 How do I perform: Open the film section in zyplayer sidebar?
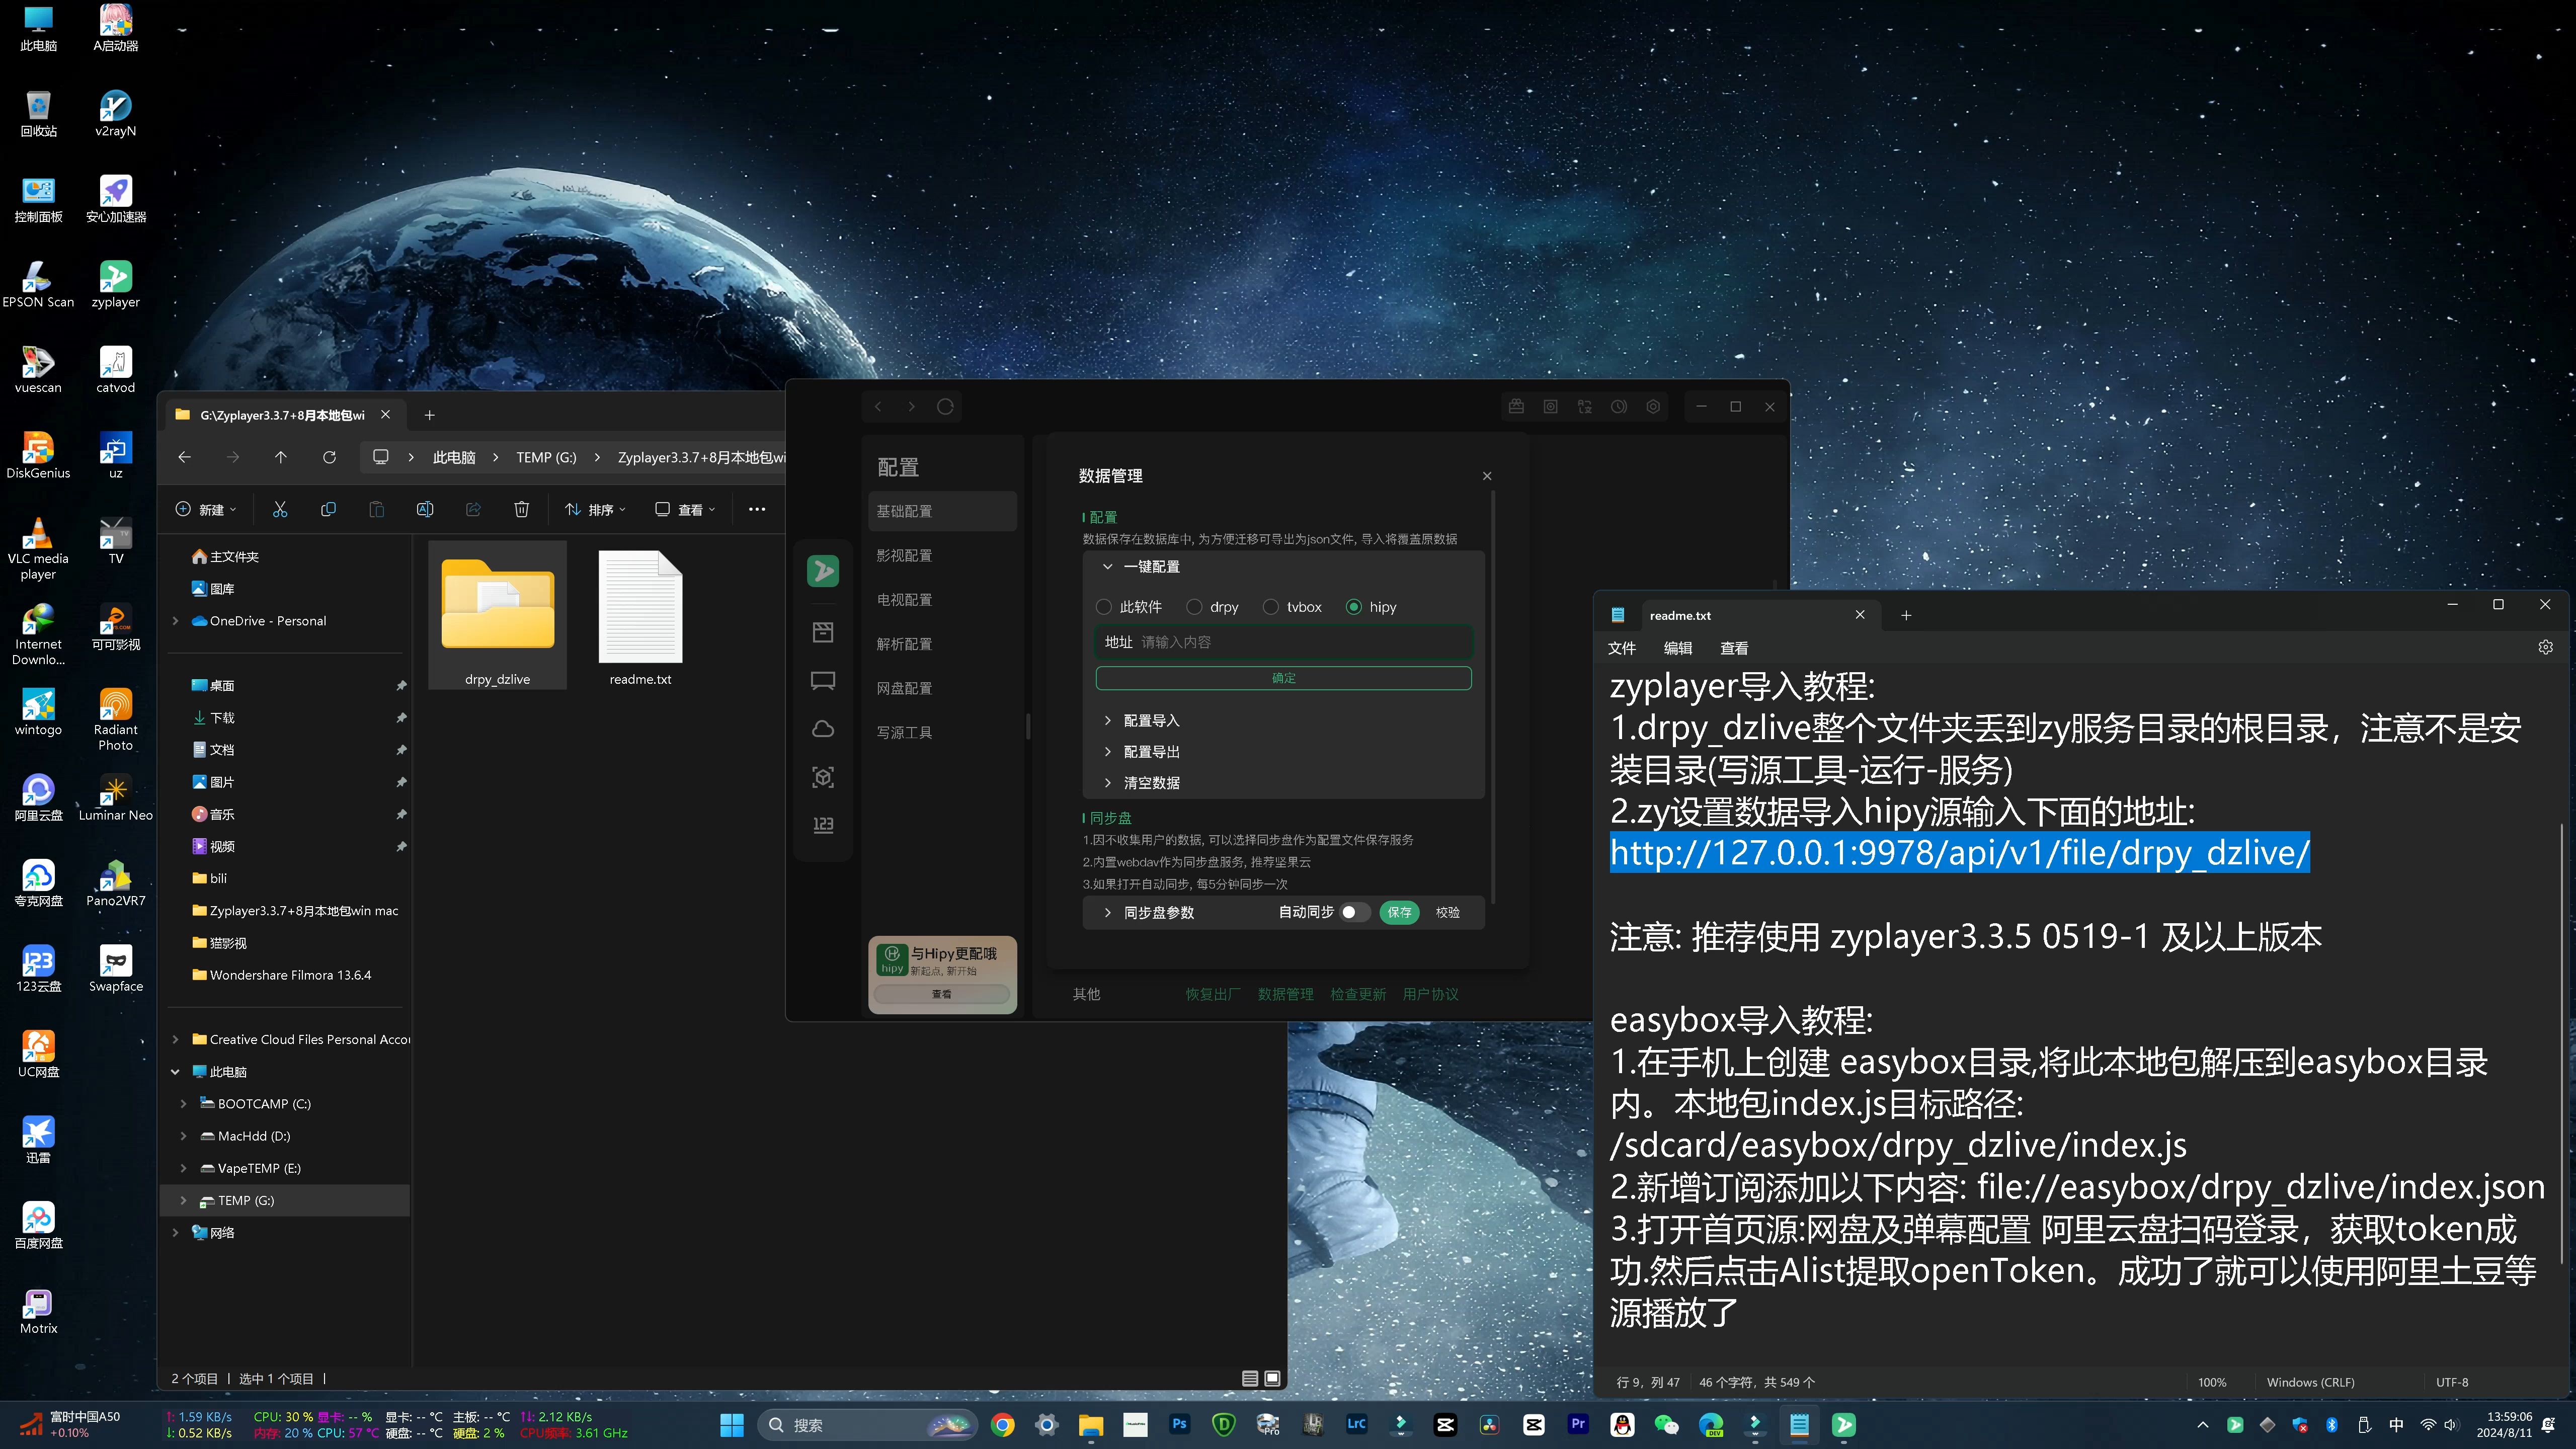(x=823, y=632)
